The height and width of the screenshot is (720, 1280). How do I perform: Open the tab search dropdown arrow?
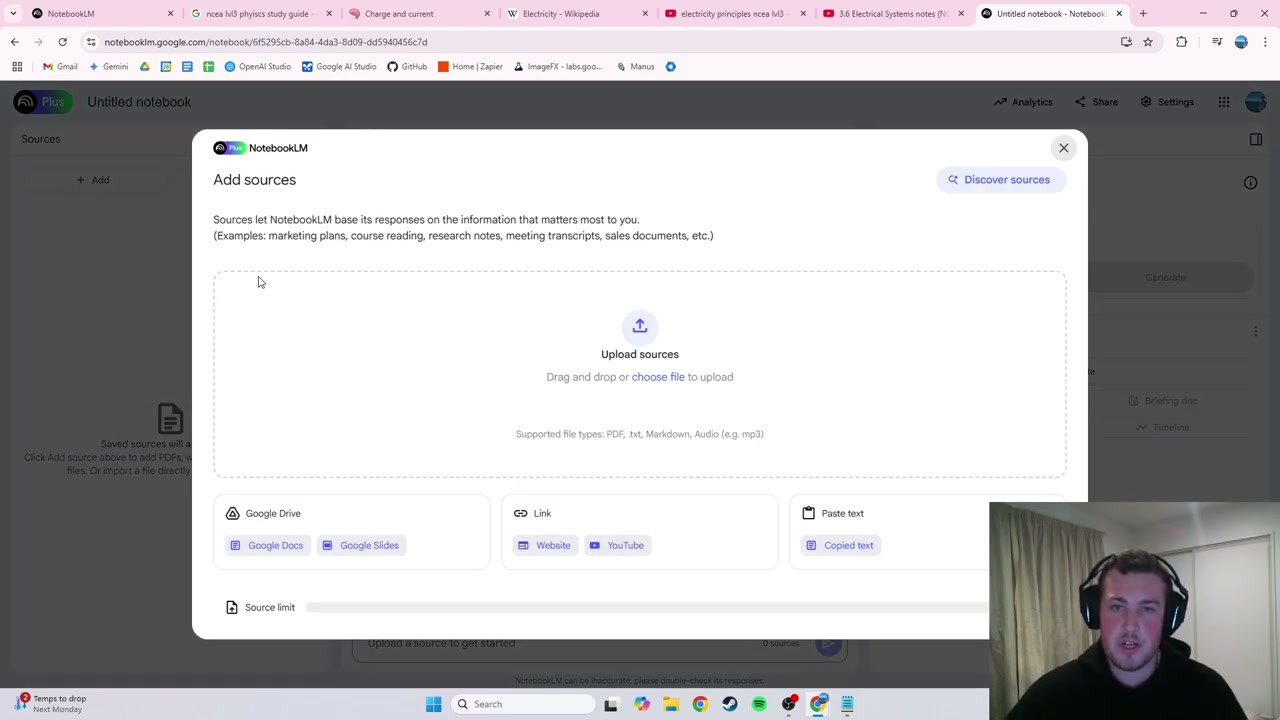tap(13, 14)
